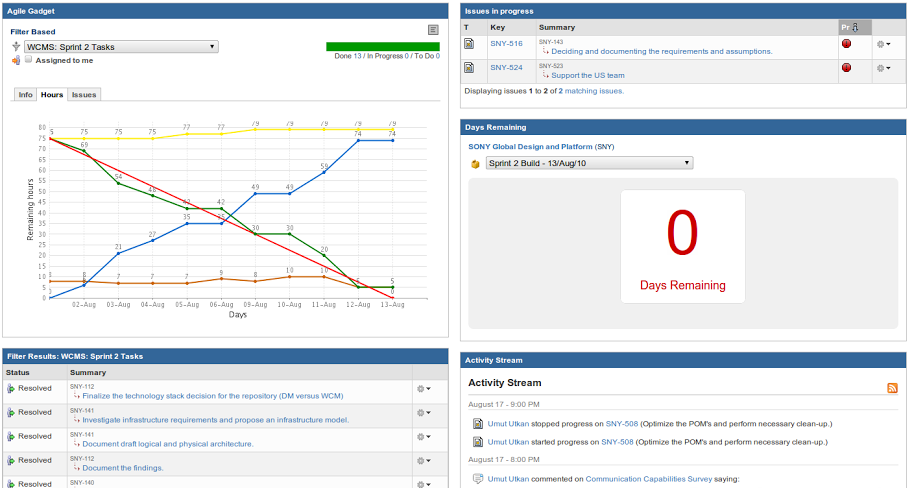The image size is (912, 488).
Task: Click the Resolved status icon for Document the findings
Action: point(11,460)
